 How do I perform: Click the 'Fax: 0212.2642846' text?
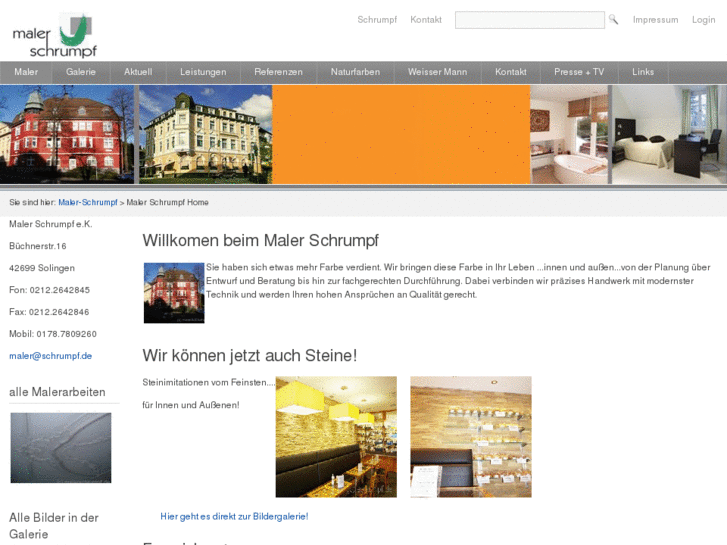[x=49, y=312]
